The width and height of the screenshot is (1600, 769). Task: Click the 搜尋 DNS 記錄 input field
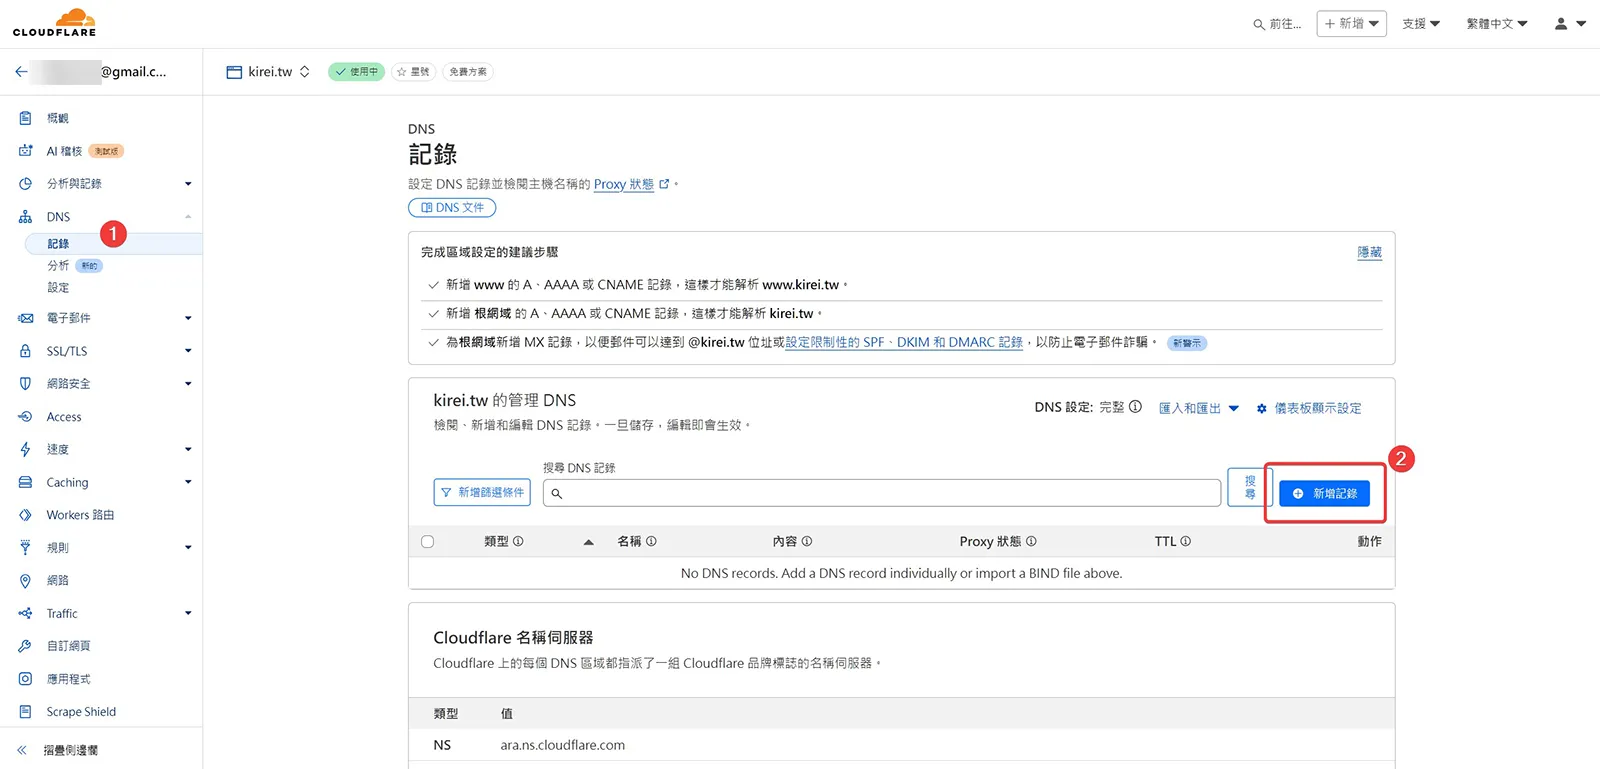882,493
